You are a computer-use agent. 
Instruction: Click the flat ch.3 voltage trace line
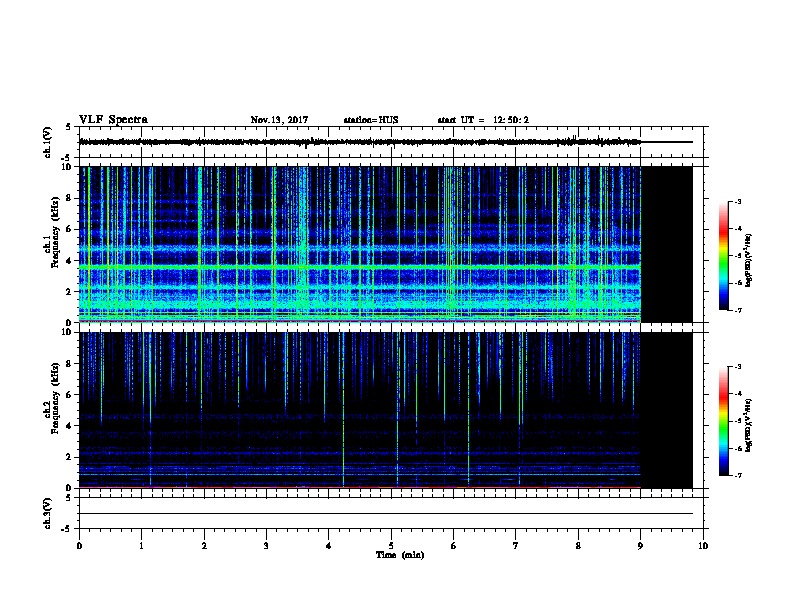click(x=386, y=514)
